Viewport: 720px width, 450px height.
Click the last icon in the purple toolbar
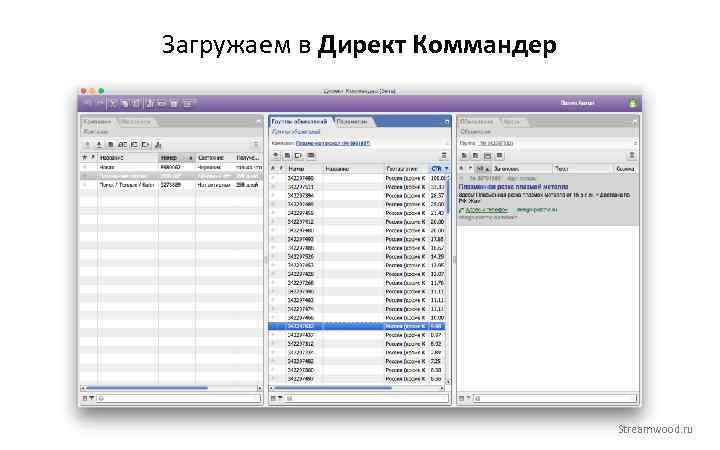pos(188,103)
